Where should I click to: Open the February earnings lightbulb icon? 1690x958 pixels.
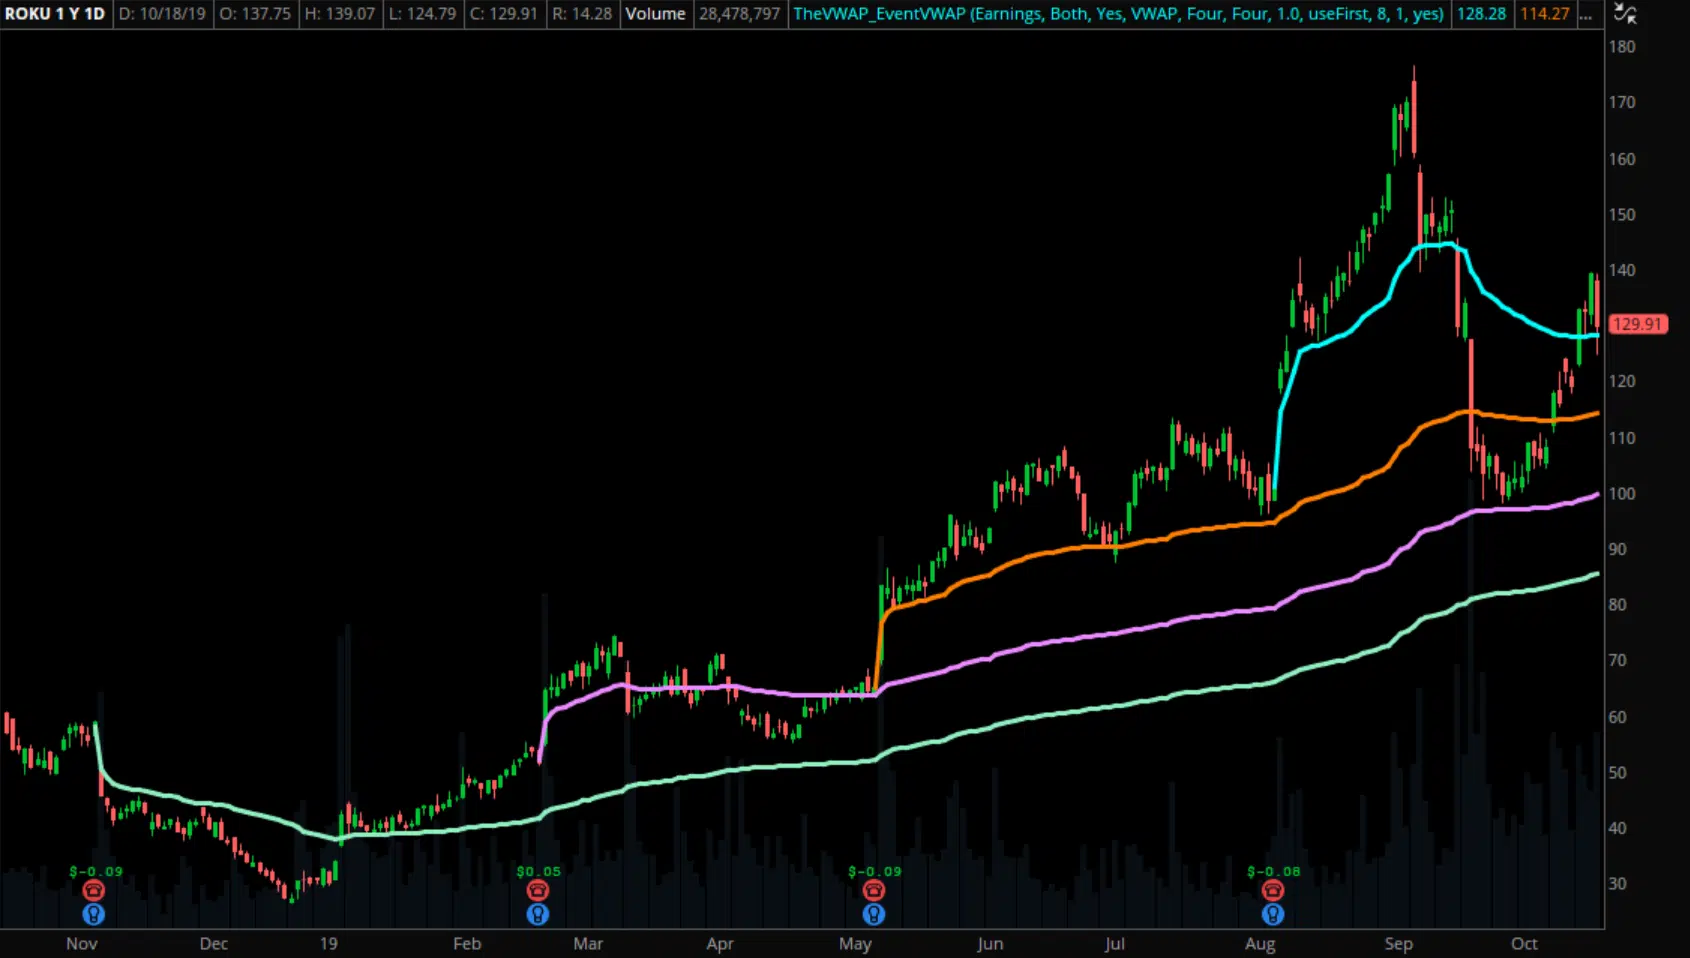[538, 914]
